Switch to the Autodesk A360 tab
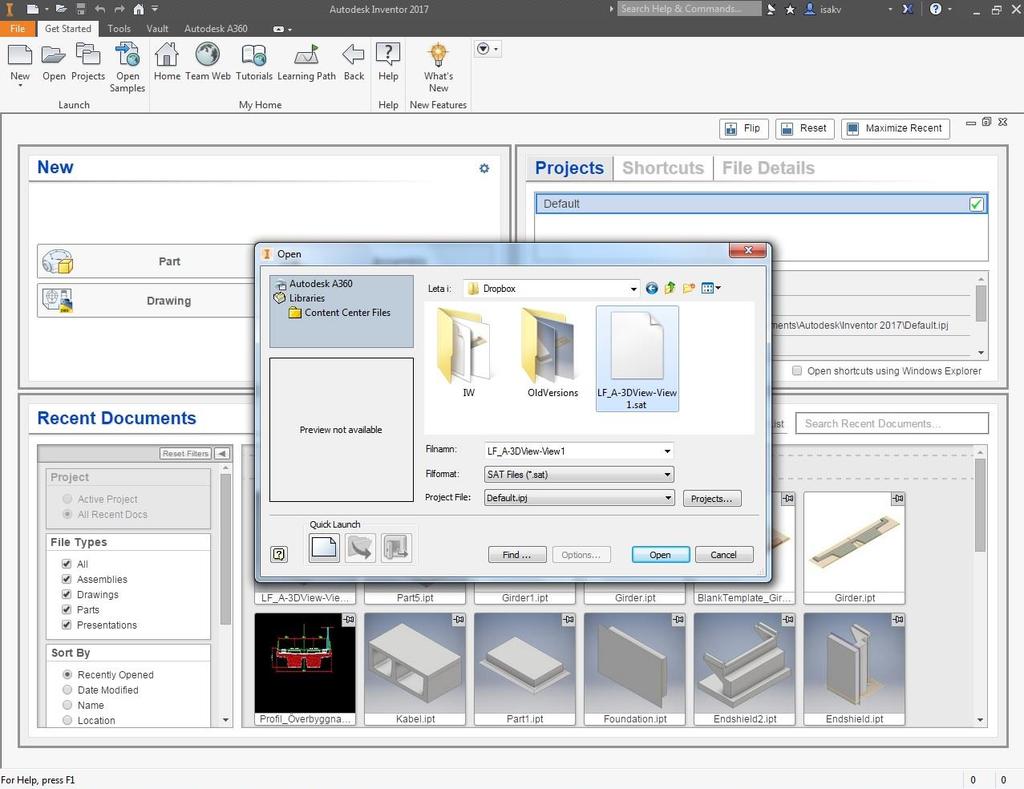The image size is (1024, 789). pos(216,29)
